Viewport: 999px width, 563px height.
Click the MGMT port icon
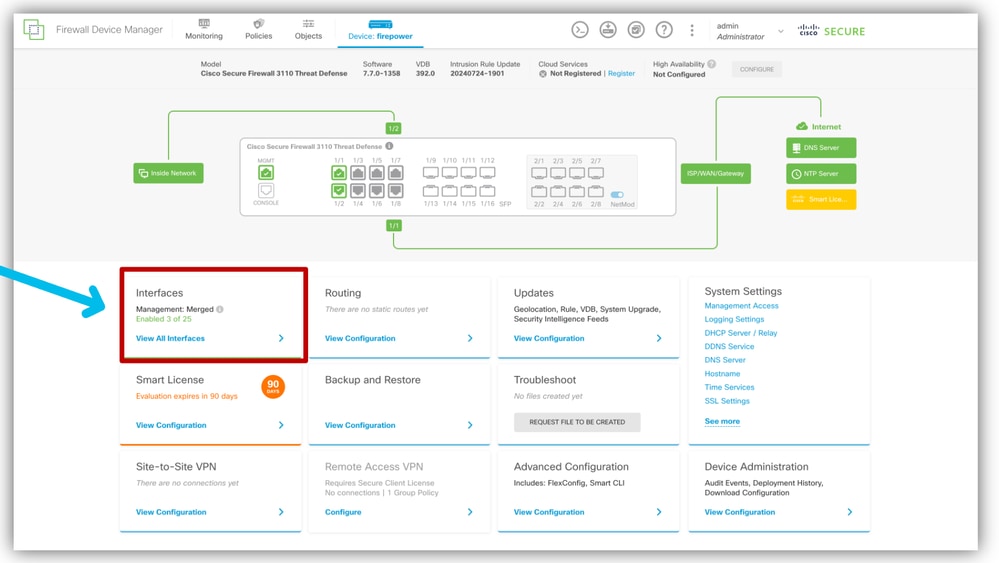[x=266, y=173]
